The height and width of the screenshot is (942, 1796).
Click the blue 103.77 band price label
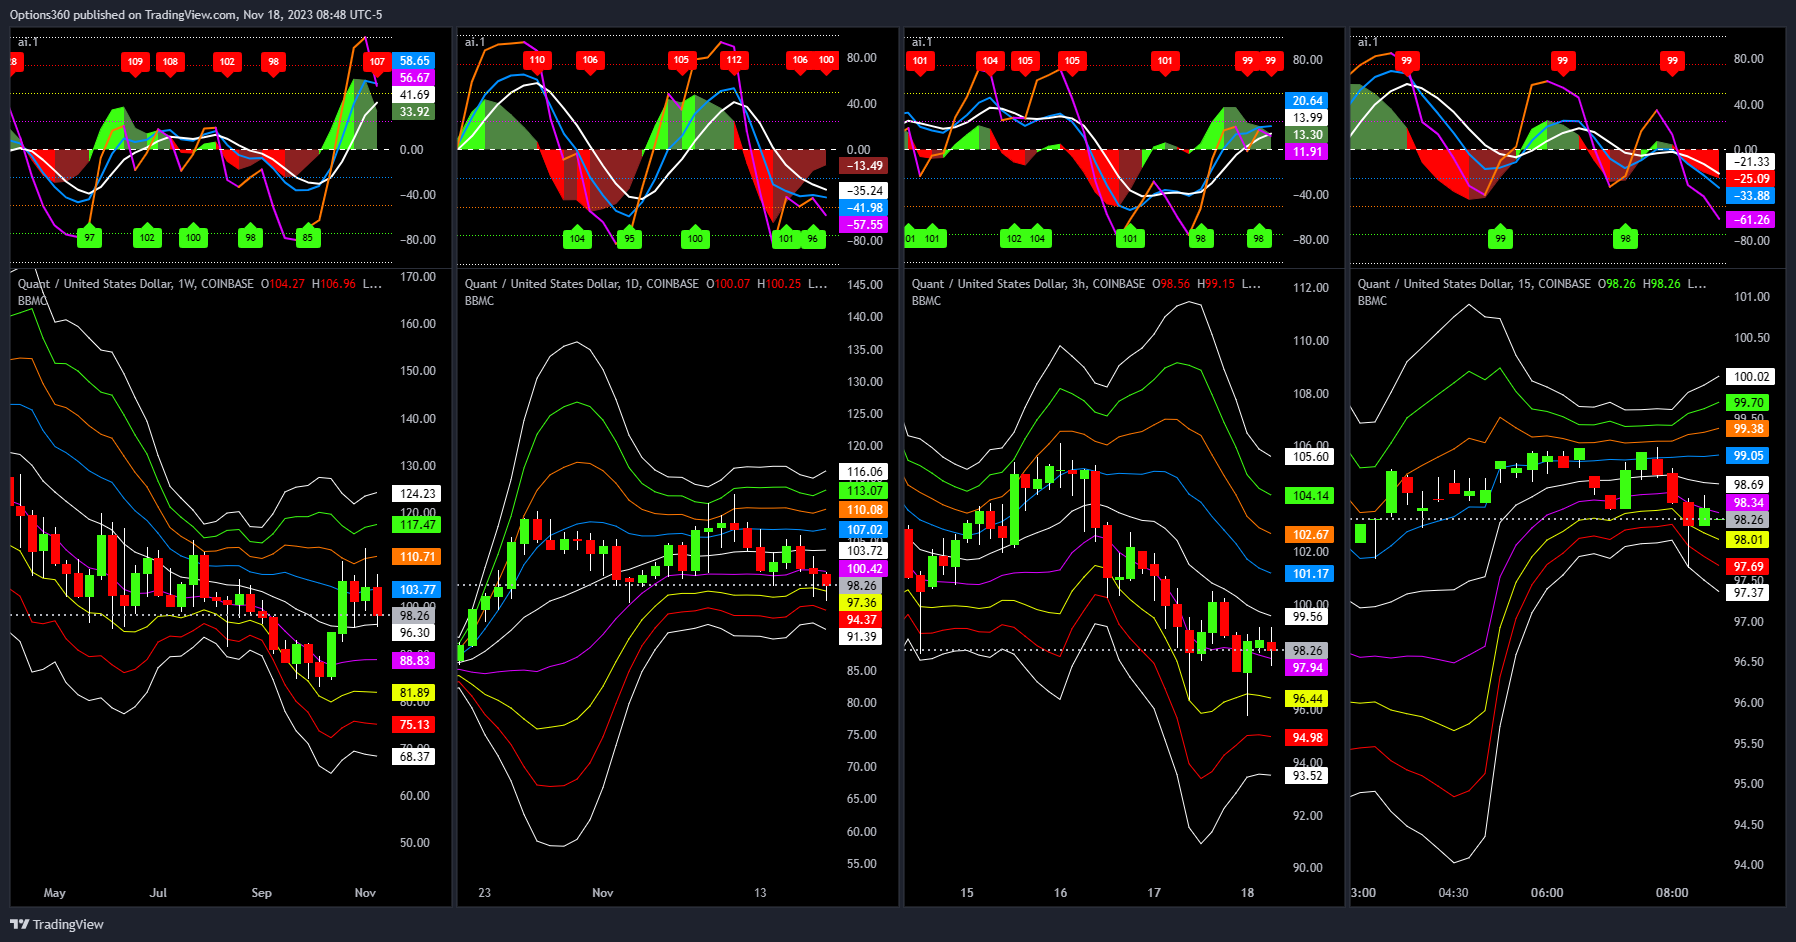click(417, 590)
